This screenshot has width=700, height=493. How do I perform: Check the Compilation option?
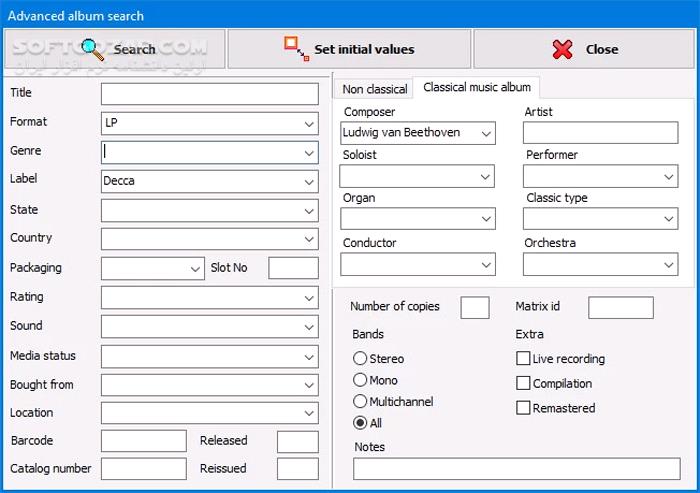[x=523, y=383]
